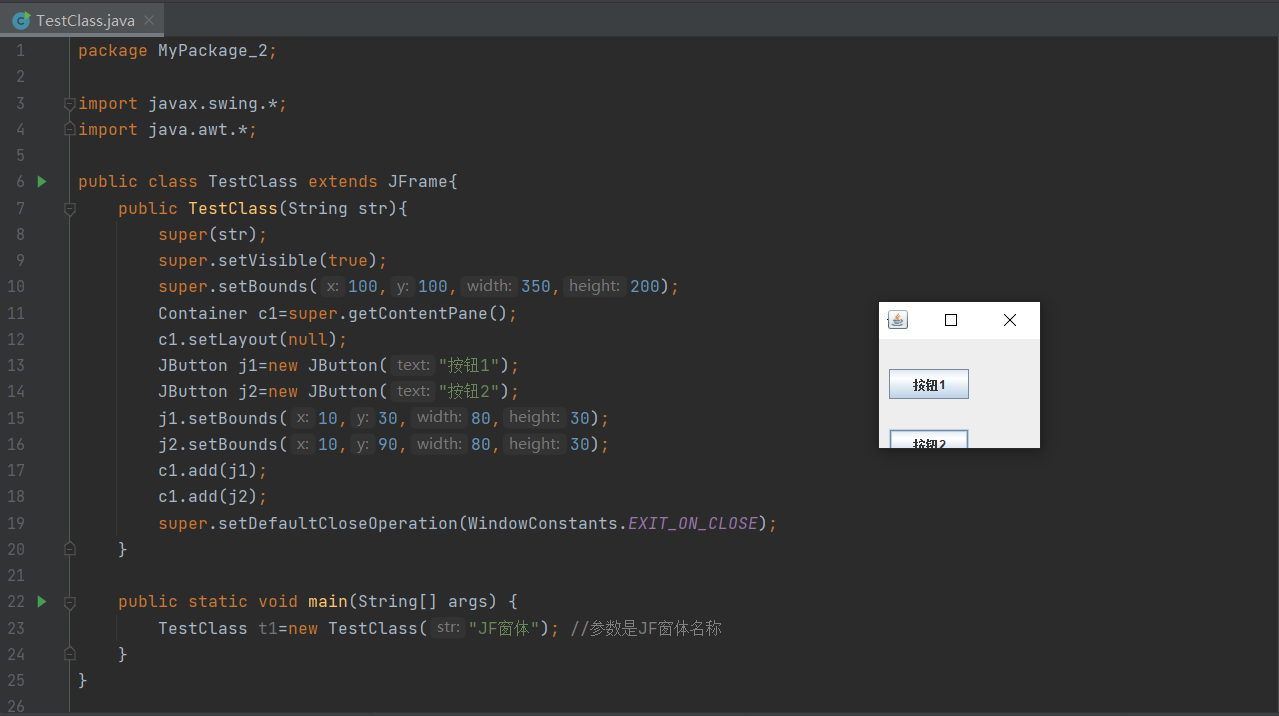Click java.awt.* in the import statement
This screenshot has width=1279, height=716.
198,129
